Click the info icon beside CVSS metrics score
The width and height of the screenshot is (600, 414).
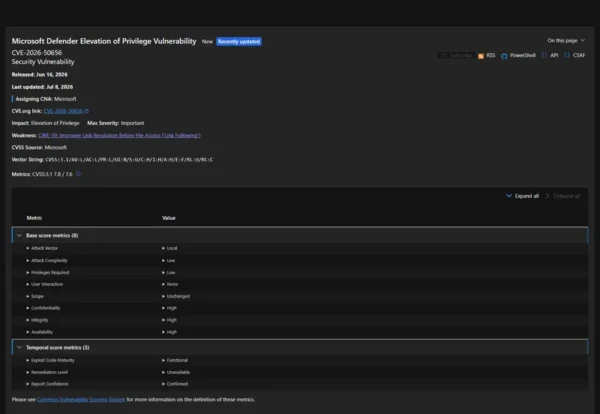pyautogui.click(x=78, y=174)
